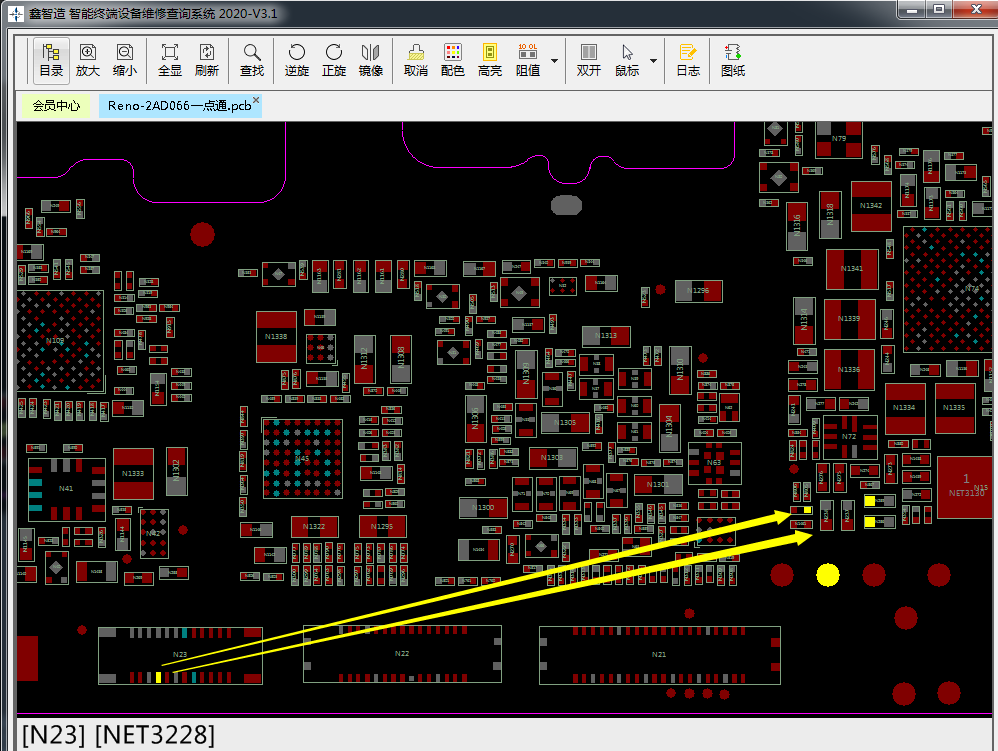This screenshot has height=751, width=998.
Task: Open dual view with 双开
Action: tap(589, 60)
